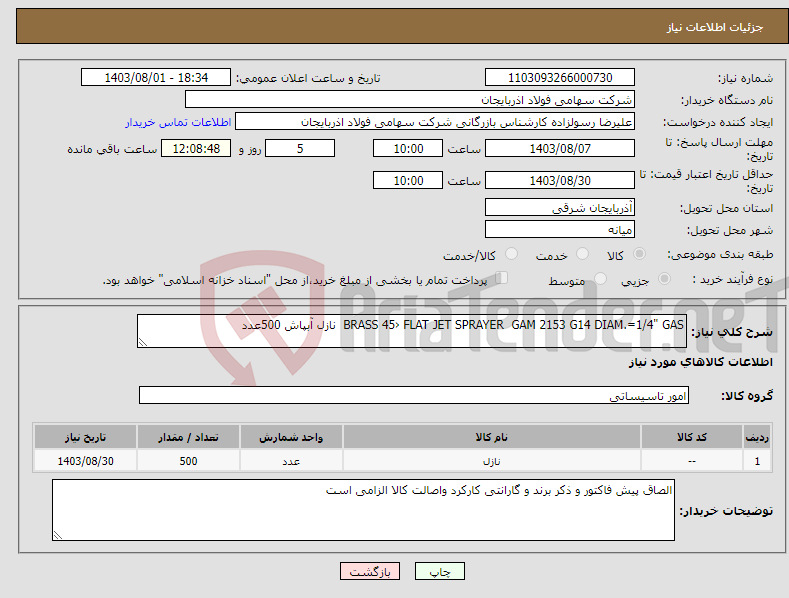Click the goods group field امور تاسیساتی
Viewport: 789px width, 598px height.
[x=414, y=396]
